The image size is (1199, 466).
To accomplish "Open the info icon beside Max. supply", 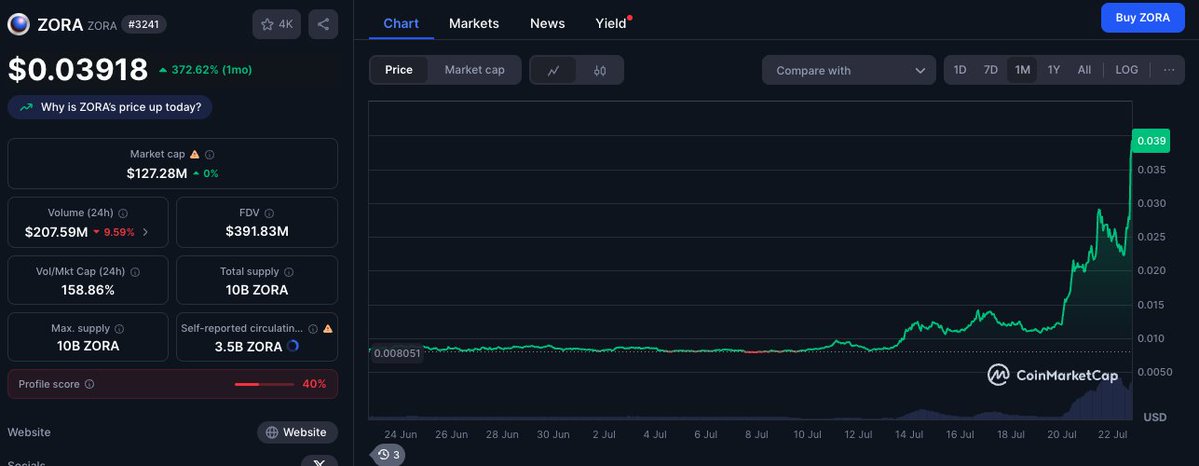I will pyautogui.click(x=119, y=328).
